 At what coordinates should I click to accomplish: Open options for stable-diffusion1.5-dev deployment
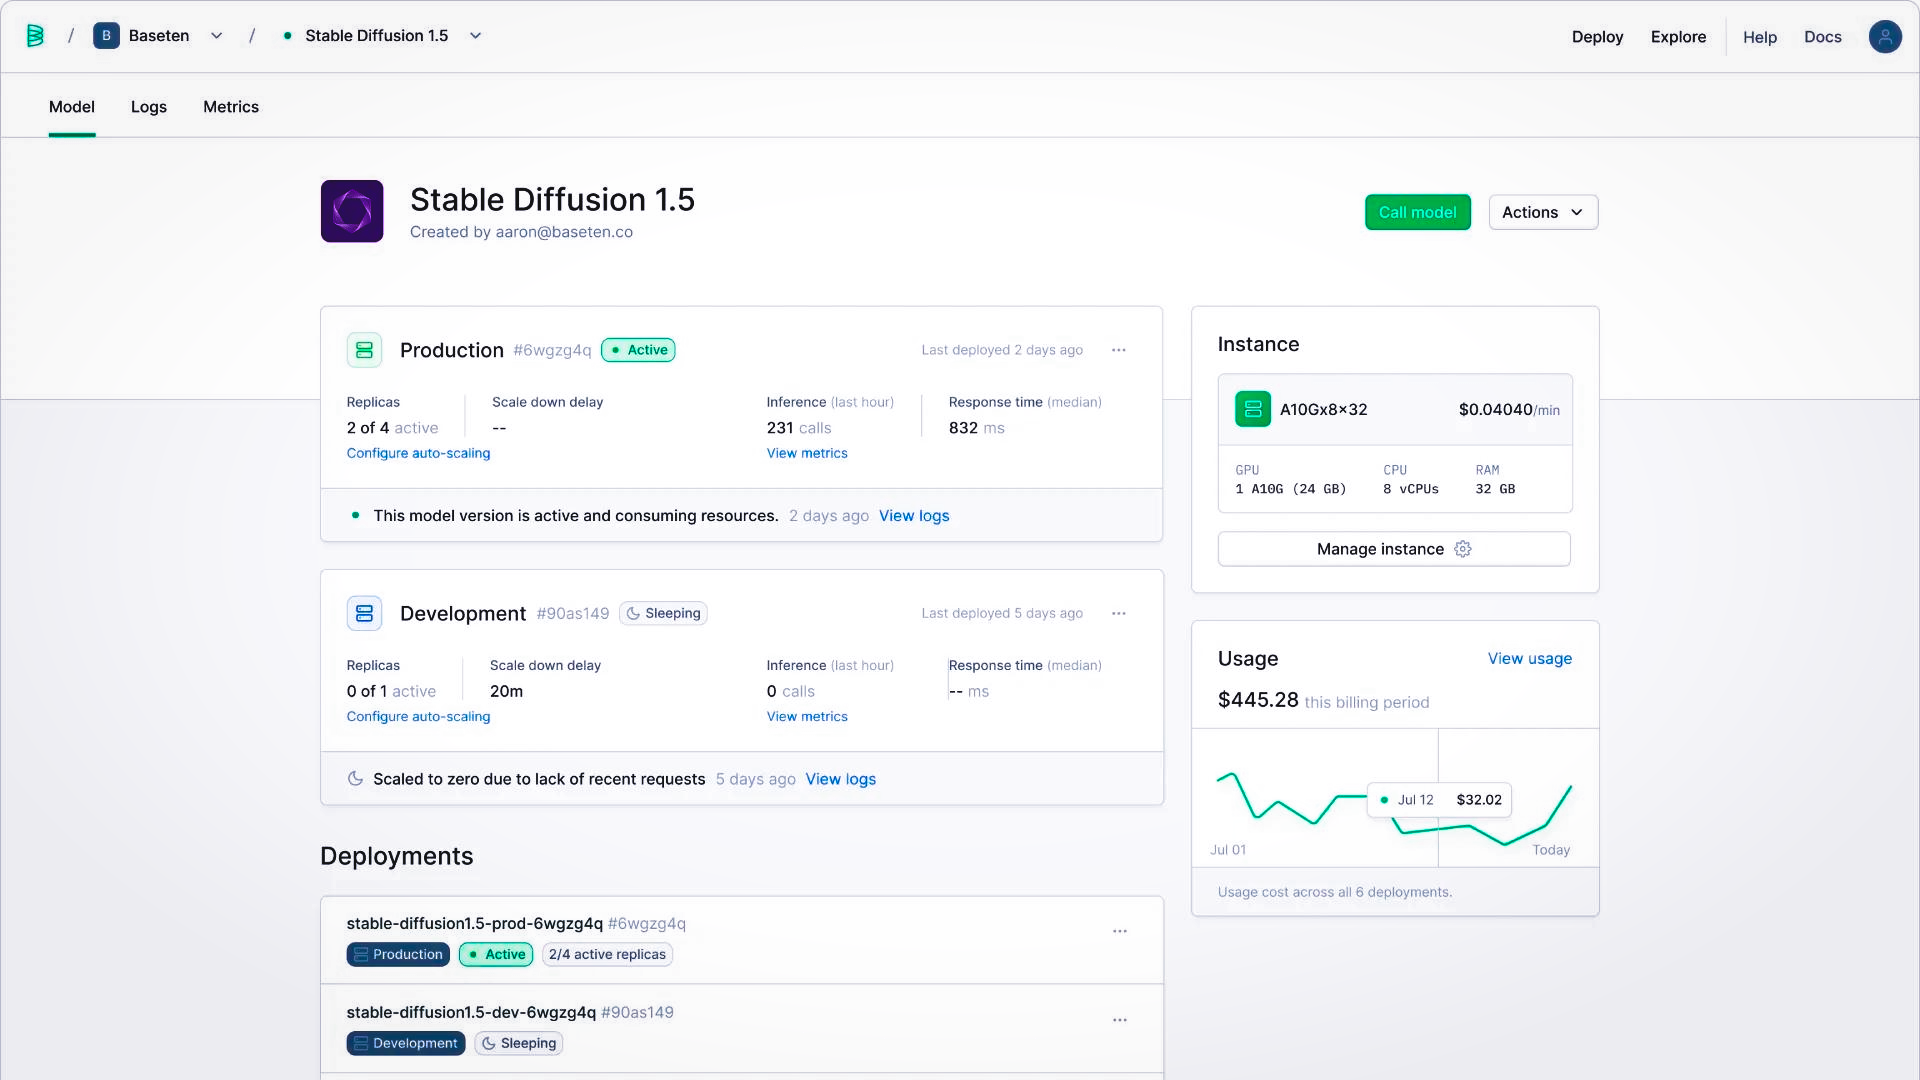point(1120,1020)
